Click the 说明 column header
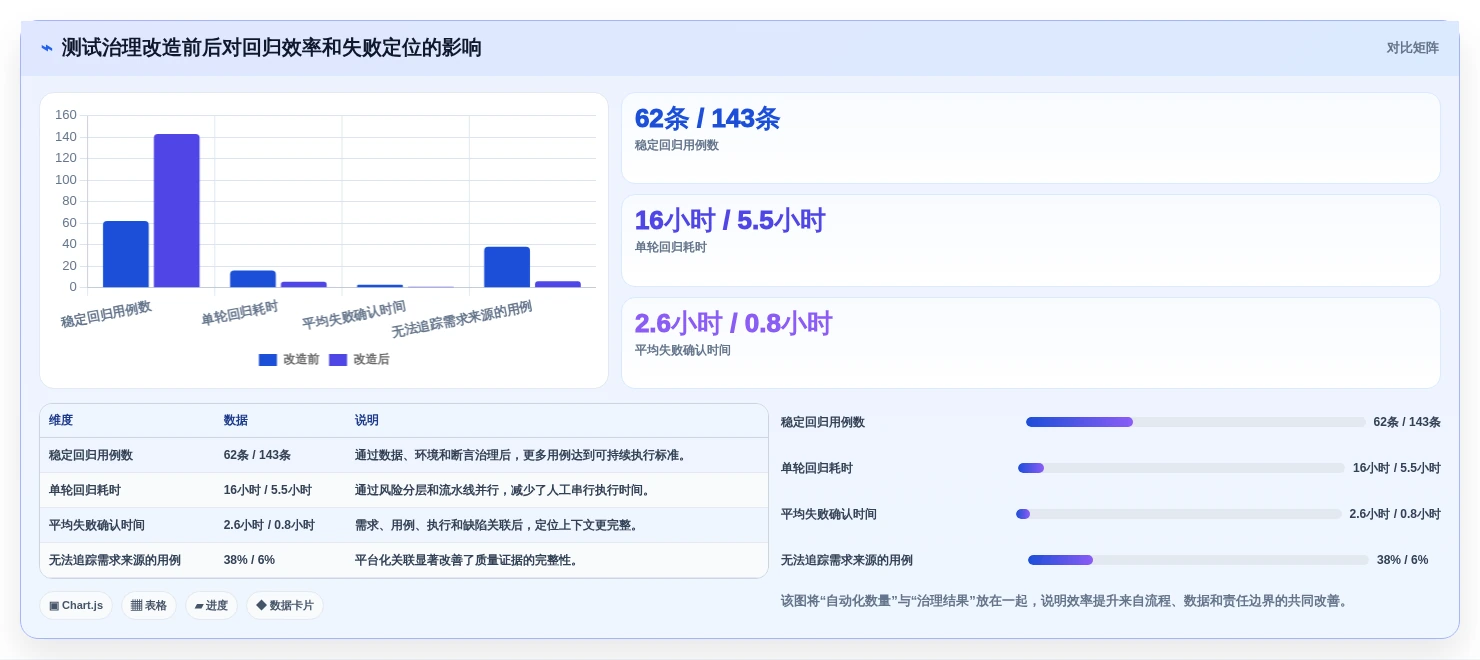 (x=367, y=421)
